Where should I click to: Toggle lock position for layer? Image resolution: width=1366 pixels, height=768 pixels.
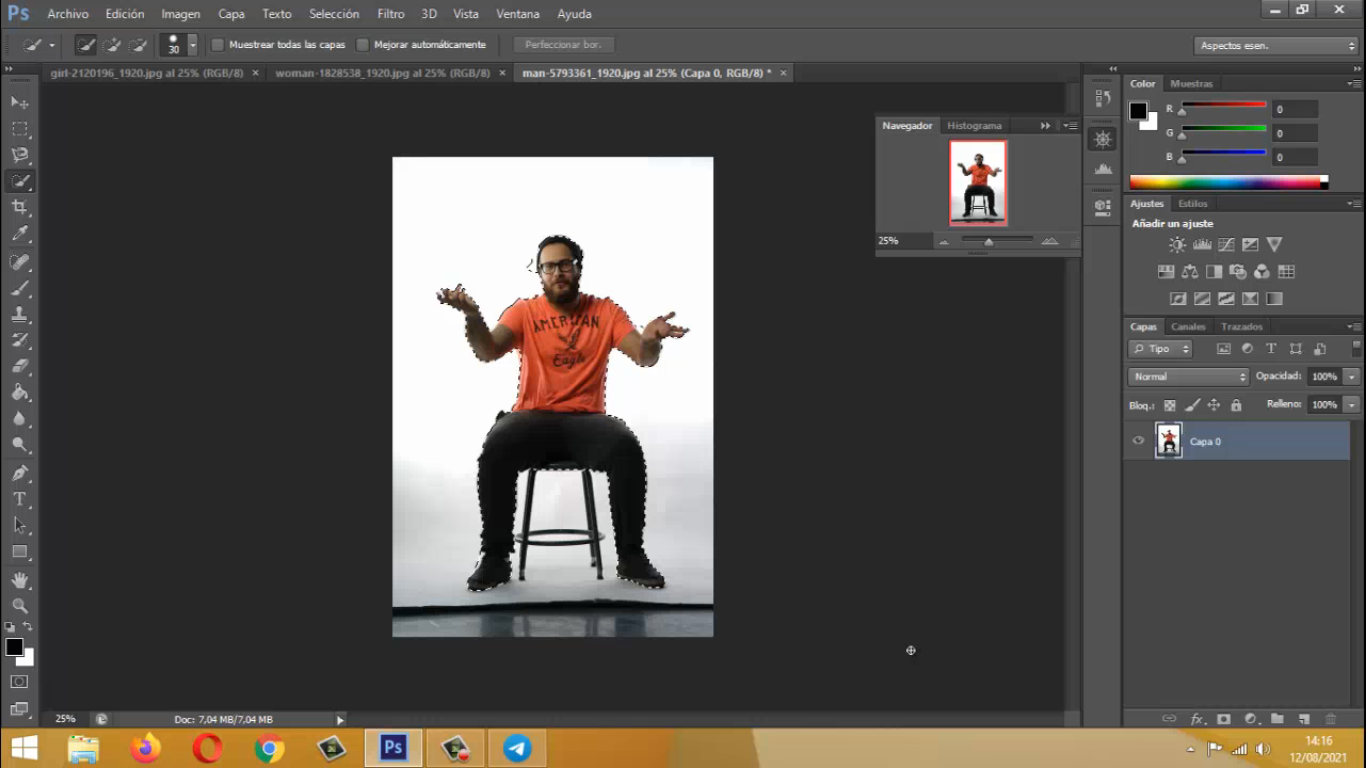[x=1214, y=405]
